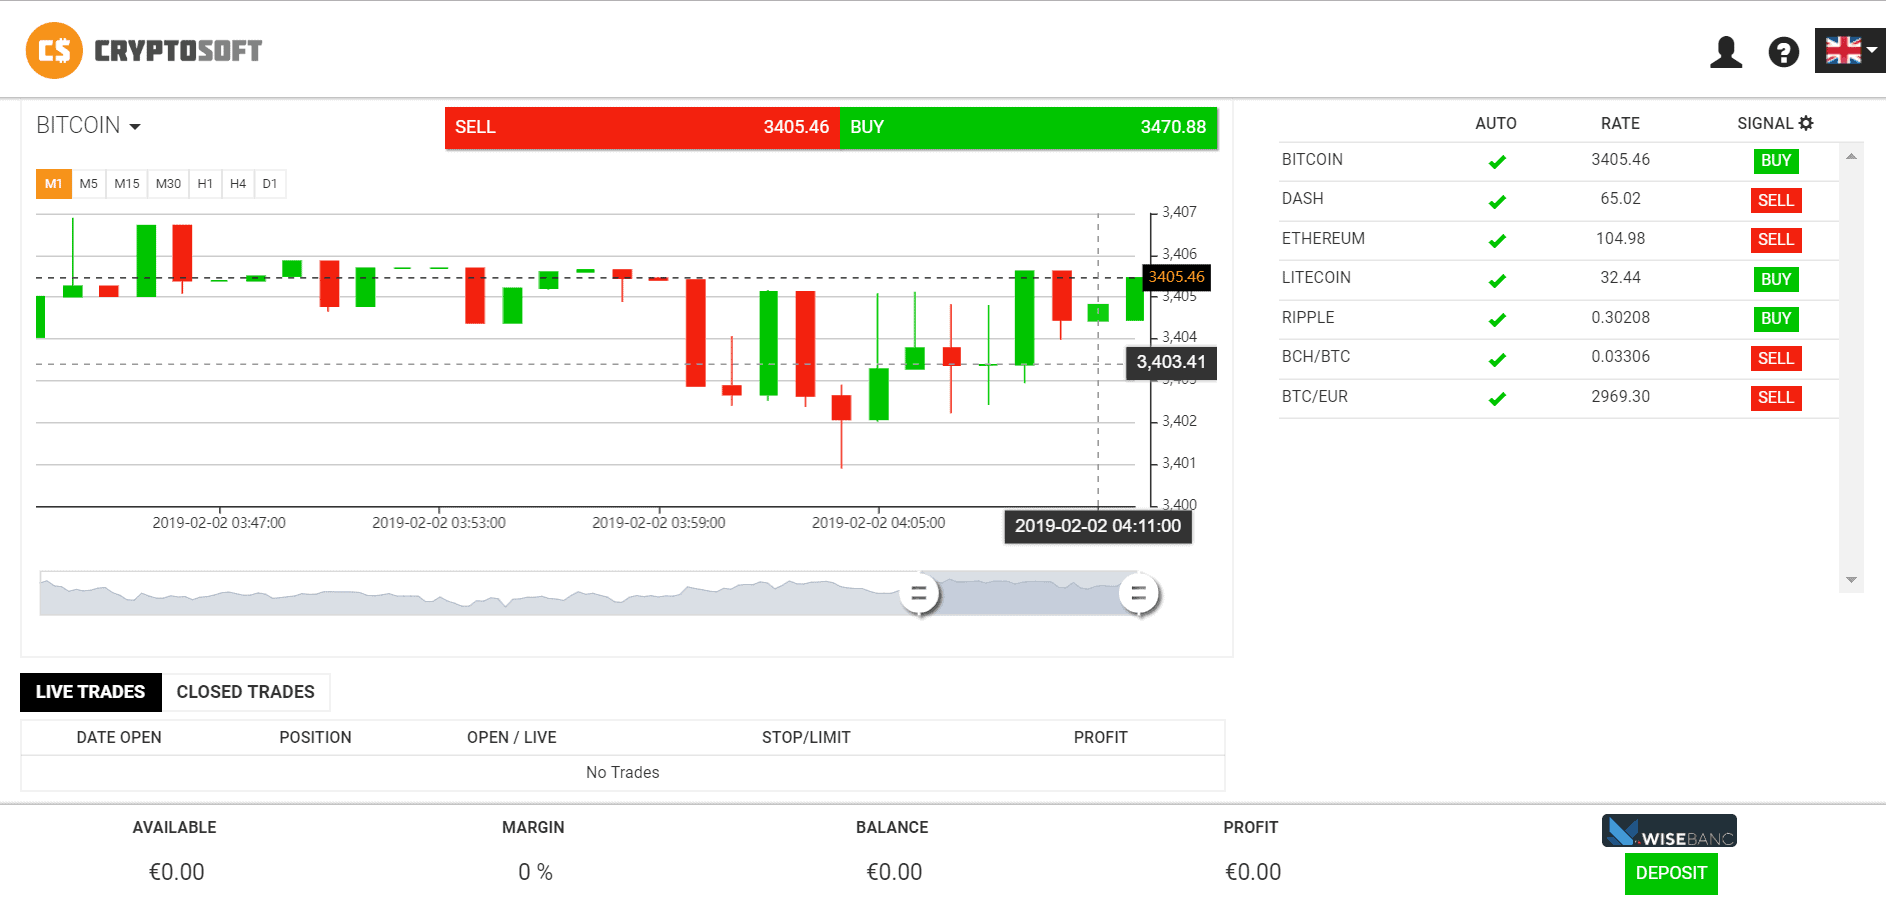Click the AUTO column header
The height and width of the screenshot is (897, 1886).
(x=1496, y=124)
